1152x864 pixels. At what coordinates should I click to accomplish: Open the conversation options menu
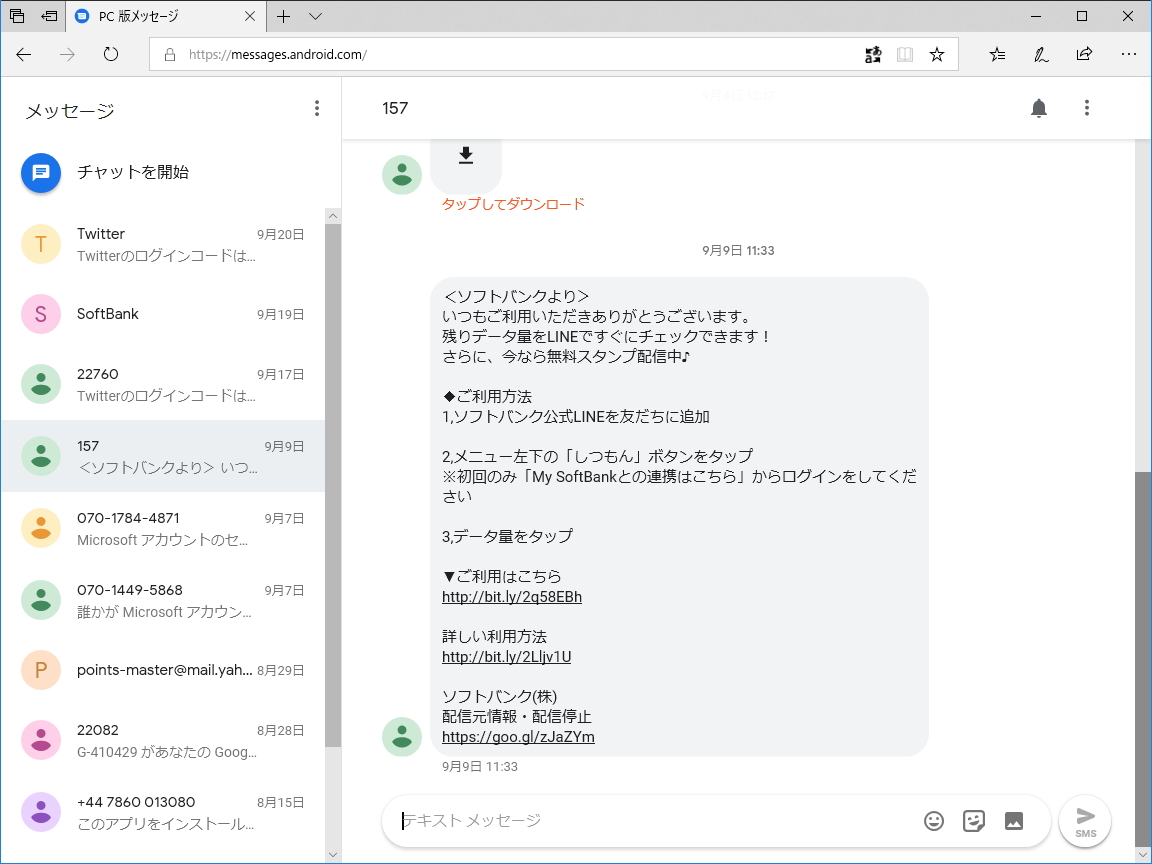1087,107
